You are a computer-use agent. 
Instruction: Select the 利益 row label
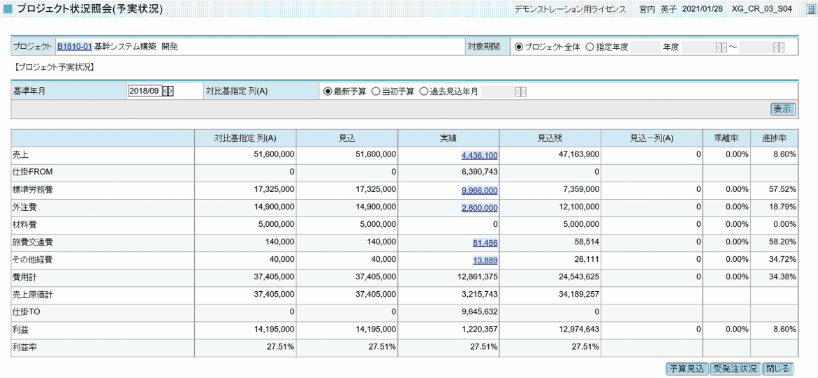pyautogui.click(x=20, y=331)
